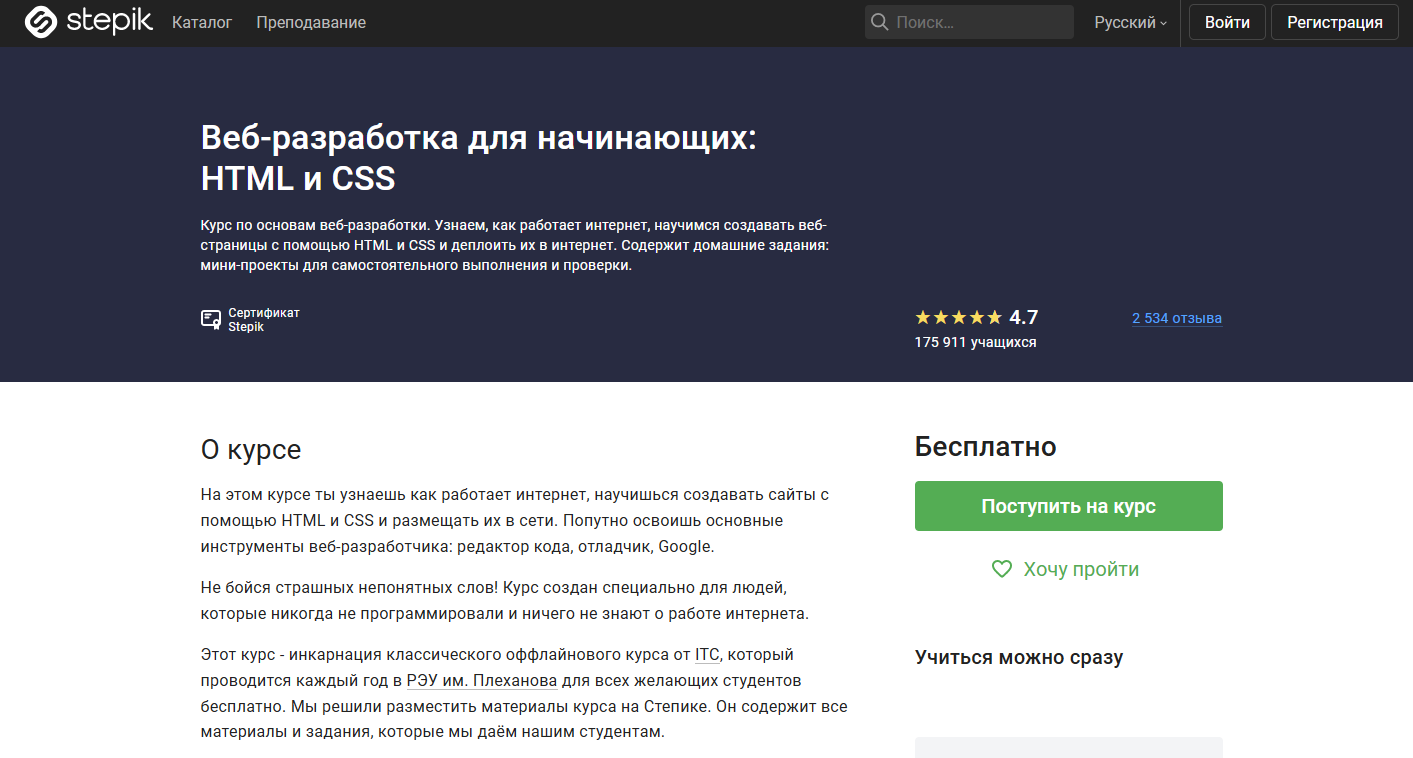Click the Войти button

pos(1226,21)
